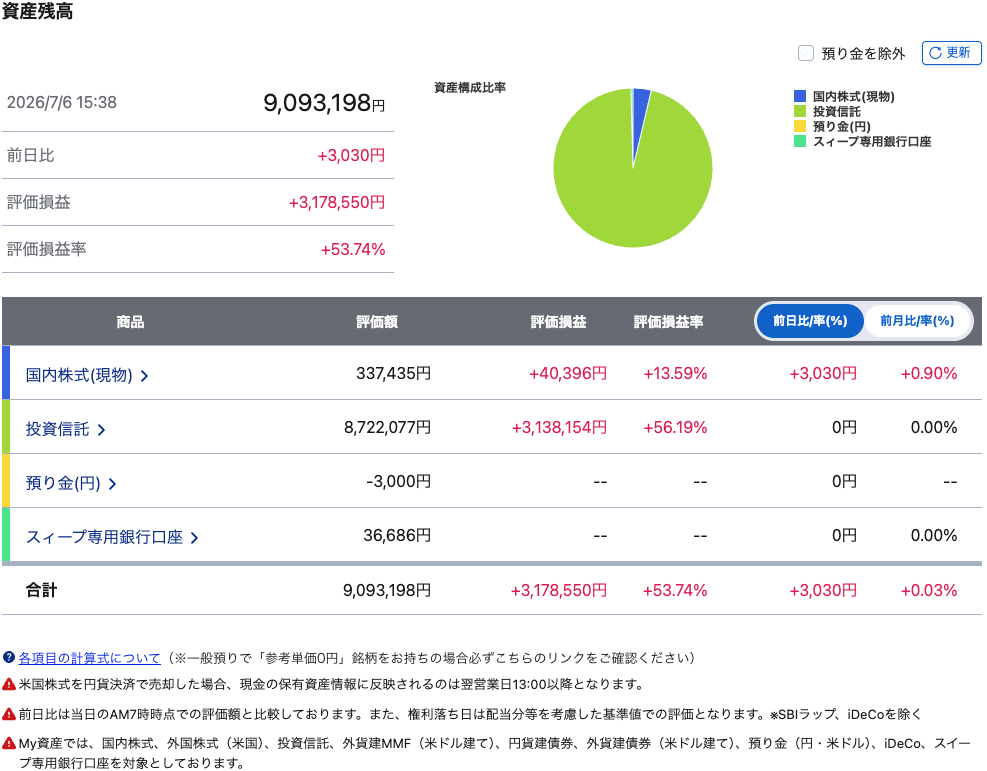Click the 資産残高 page heading
The image size is (987, 771).
click(x=37, y=11)
